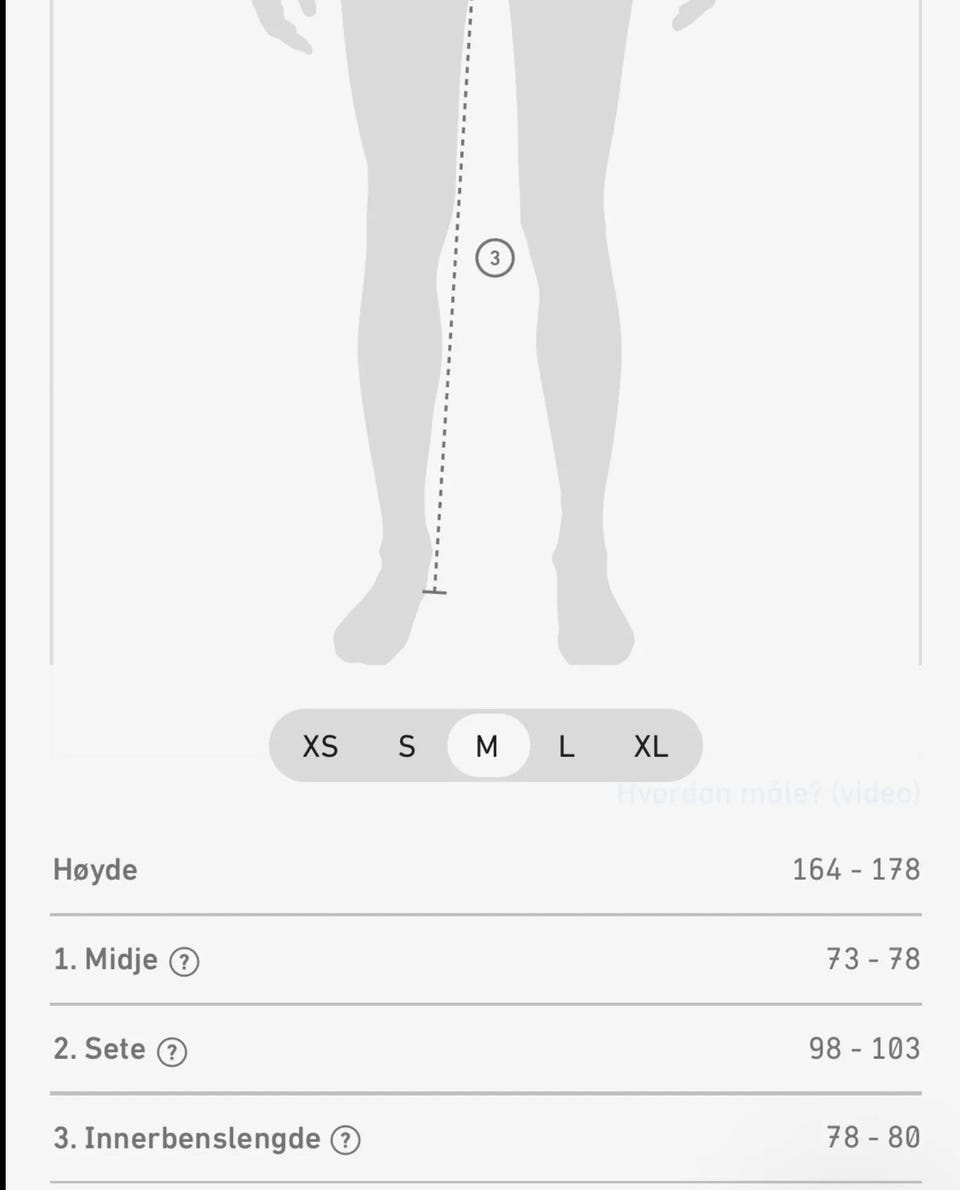Viewport: 960px width, 1190px height.
Task: Show help for Innerbenslengde measurement
Action: tap(345, 1140)
